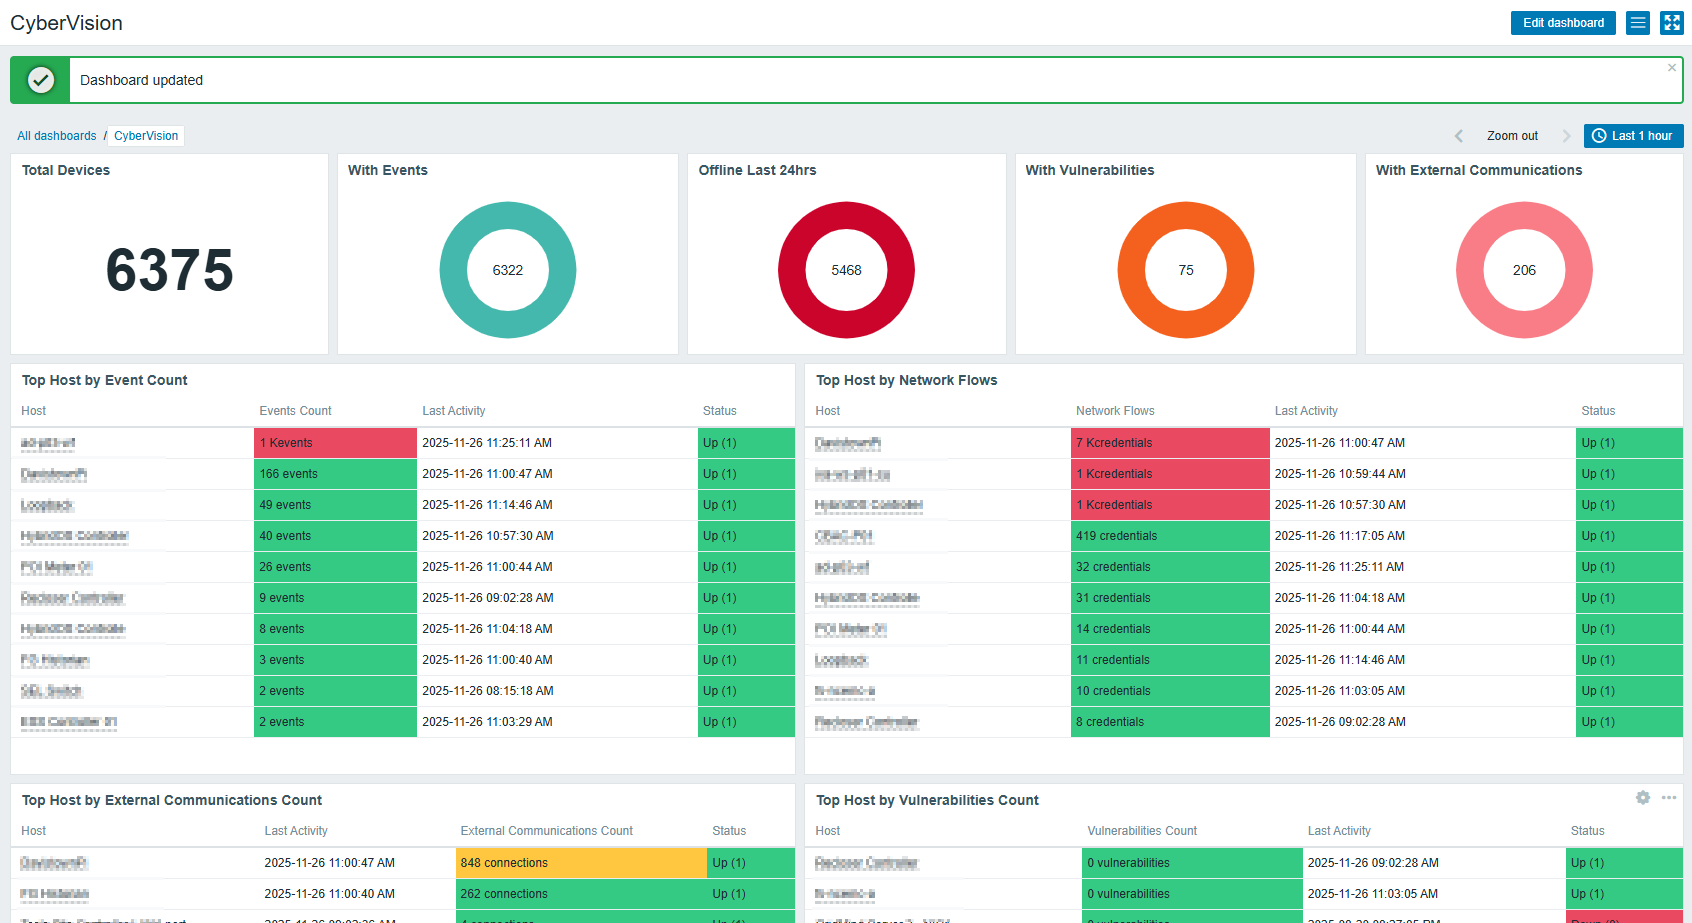Enter kiosk mode with the fullscreen icon
Viewport: 1692px width, 923px height.
click(1672, 23)
